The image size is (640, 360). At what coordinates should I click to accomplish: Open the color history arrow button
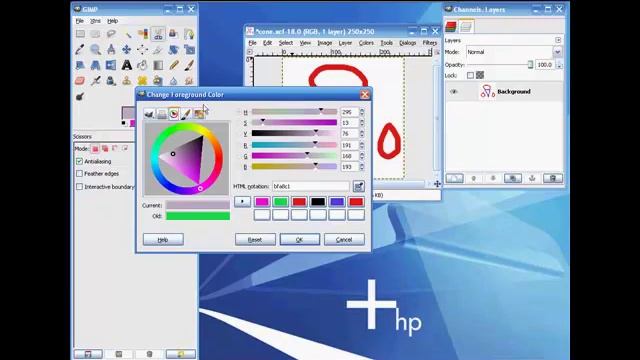(x=242, y=202)
